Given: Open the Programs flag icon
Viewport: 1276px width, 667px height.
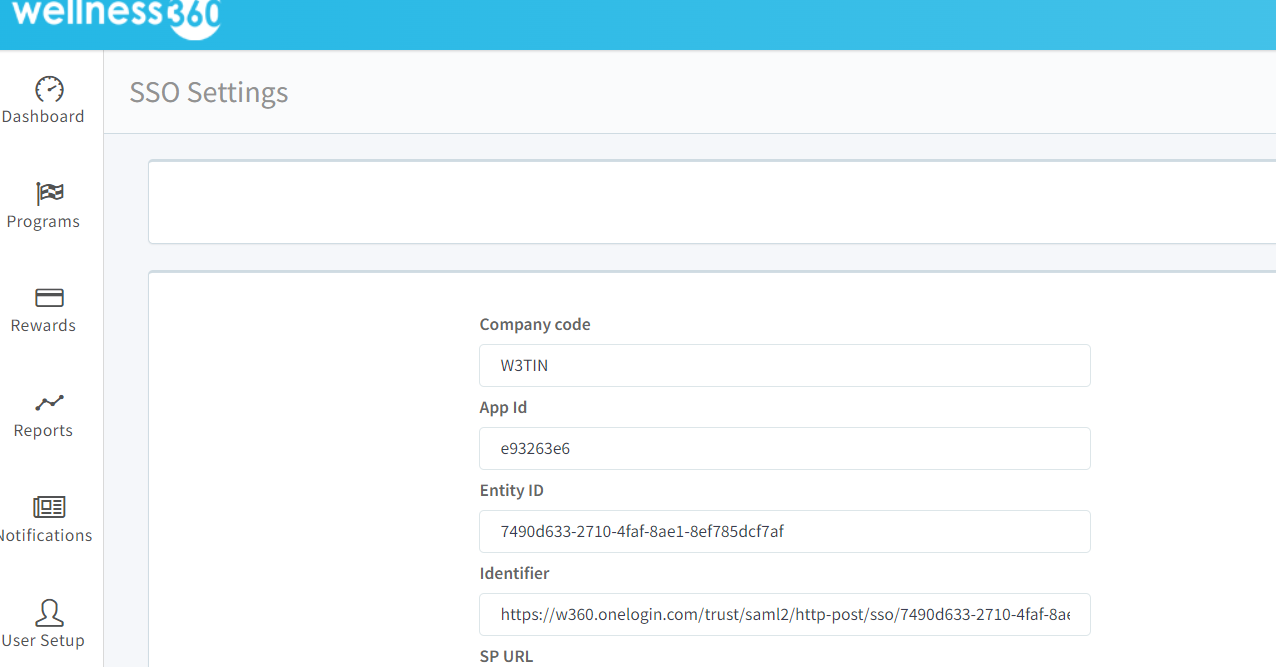Looking at the screenshot, I should coord(49,193).
